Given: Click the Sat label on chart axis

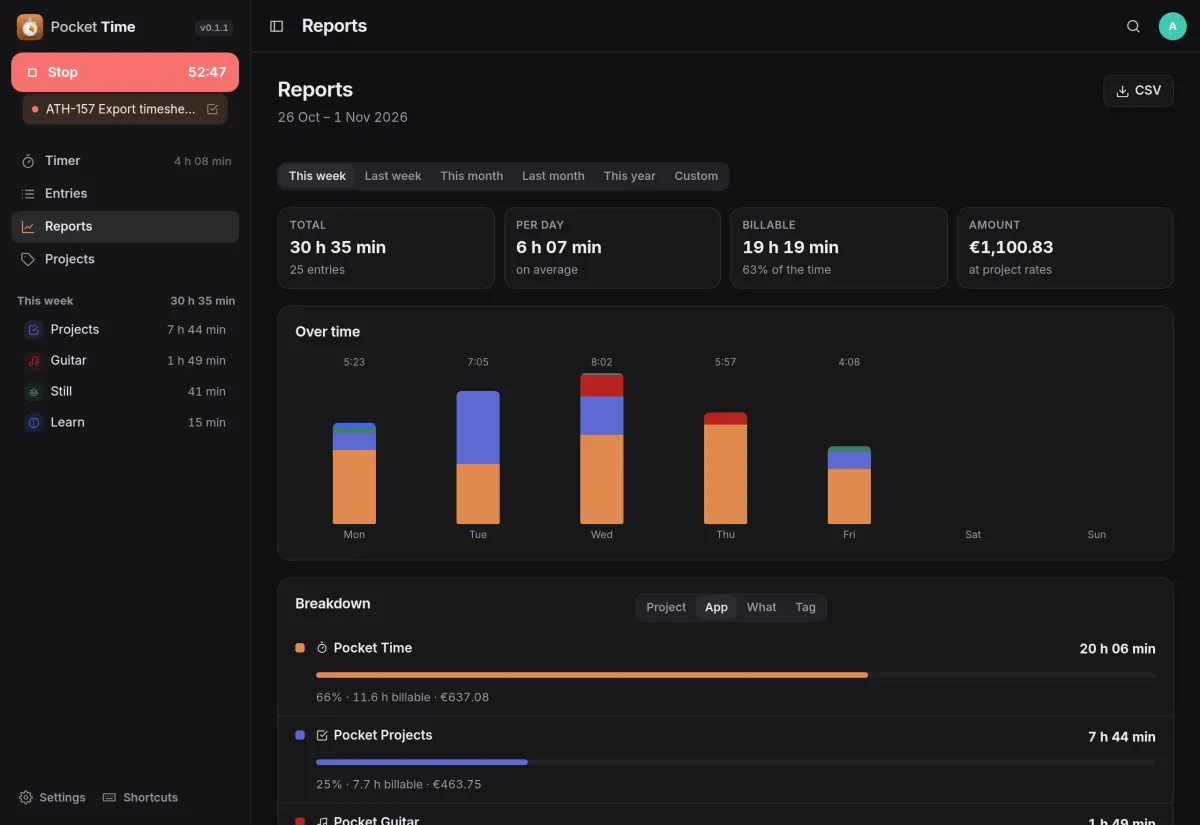Looking at the screenshot, I should pos(973,535).
